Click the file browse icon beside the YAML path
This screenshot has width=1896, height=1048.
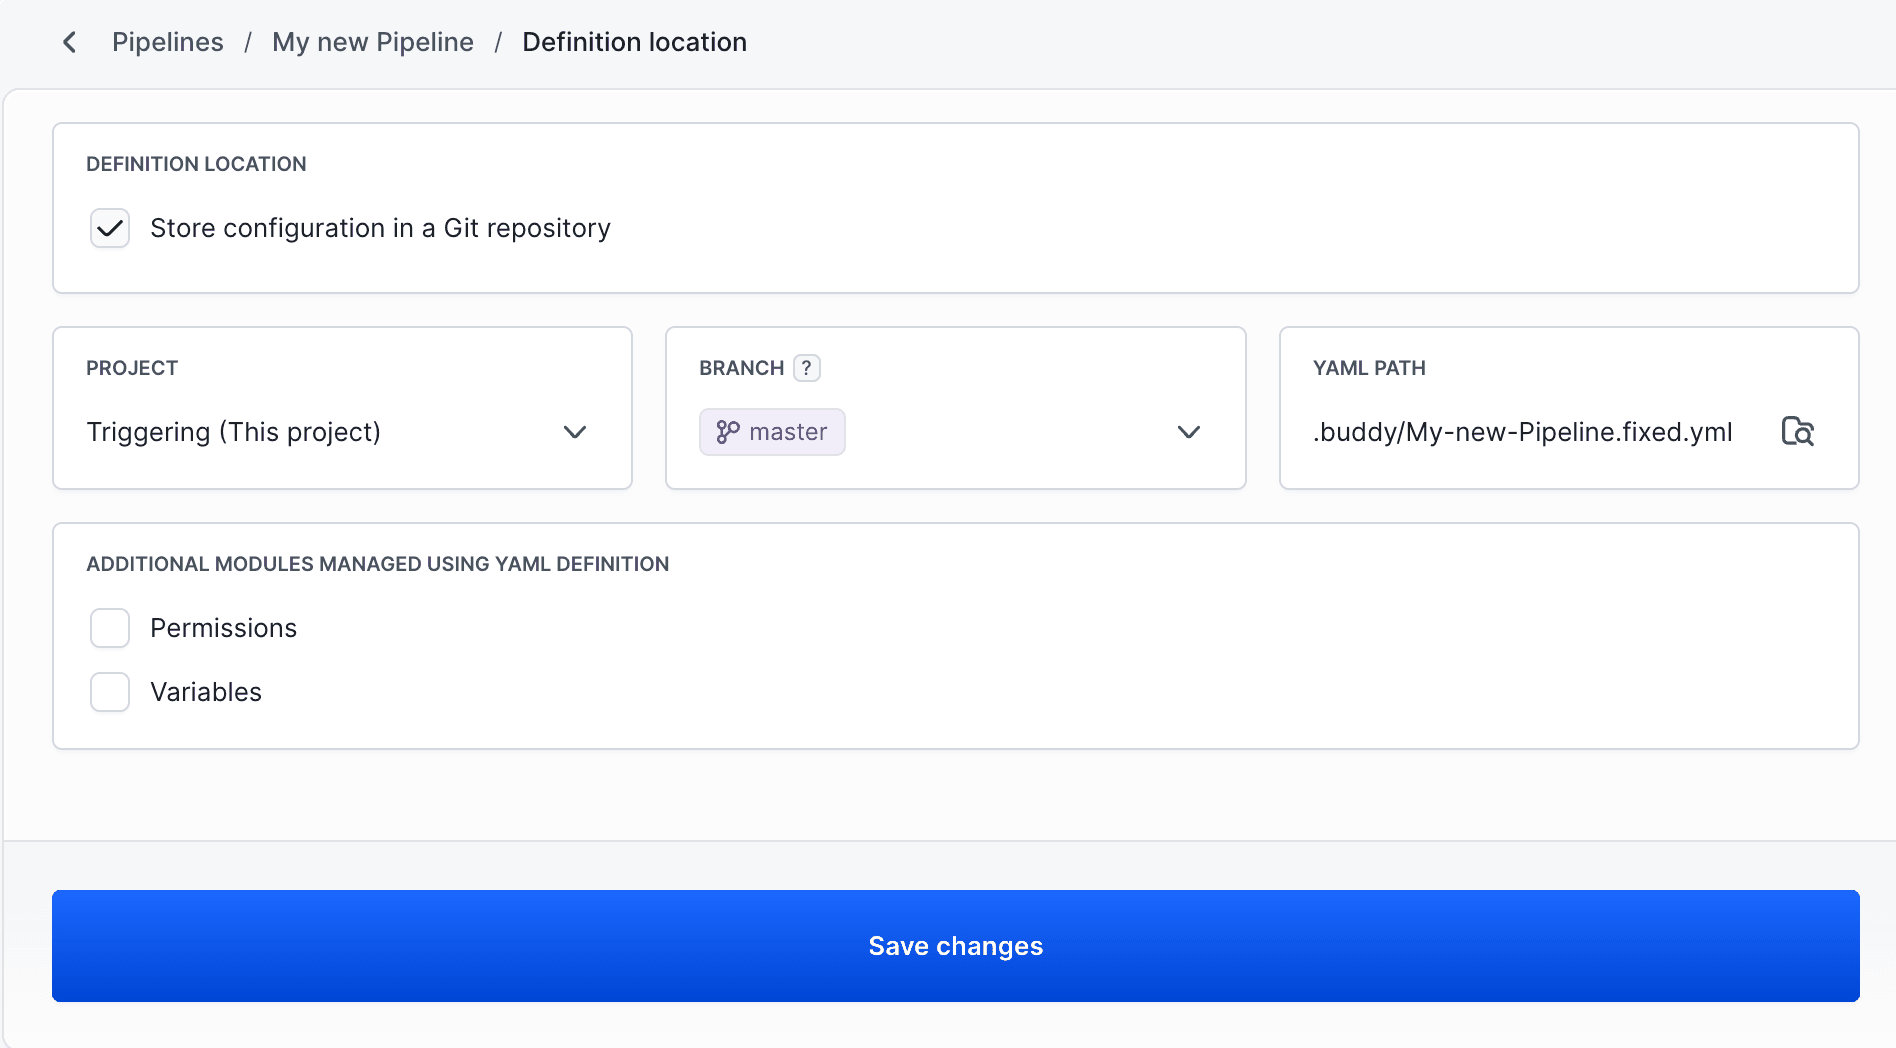click(x=1797, y=431)
